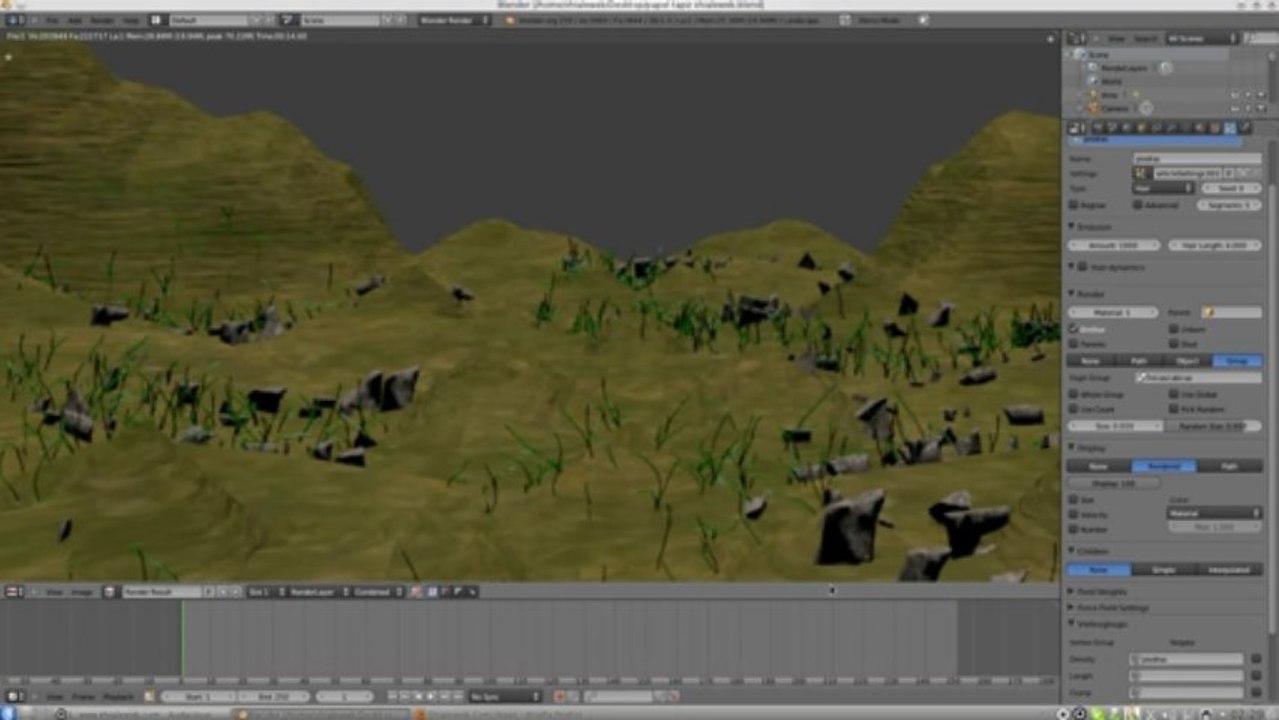Click the Outliner editor type icon

coord(1078,38)
